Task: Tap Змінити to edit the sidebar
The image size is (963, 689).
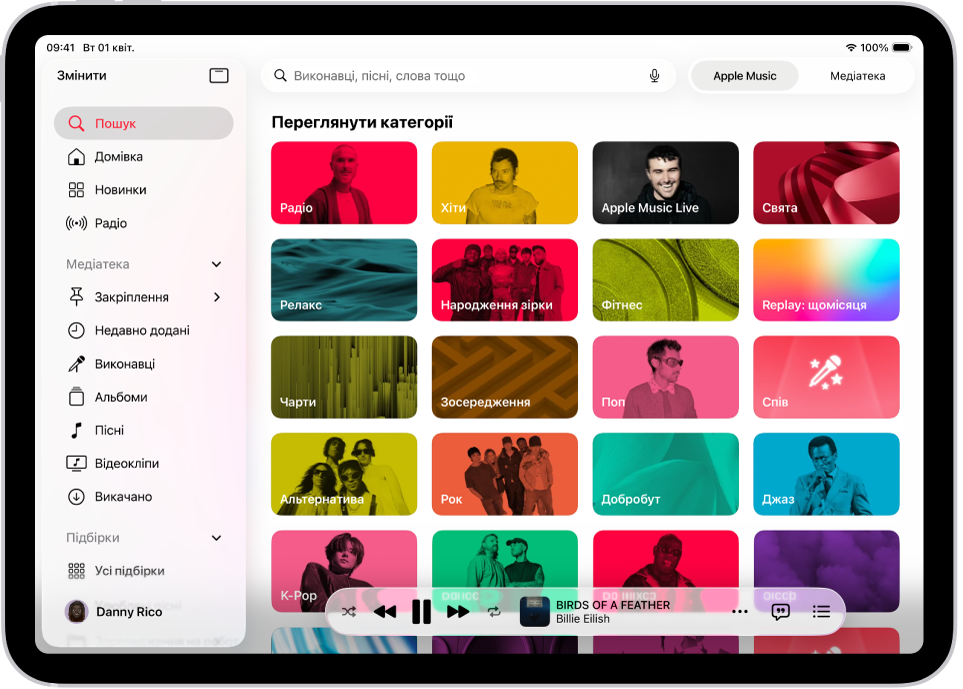Action: (x=82, y=76)
